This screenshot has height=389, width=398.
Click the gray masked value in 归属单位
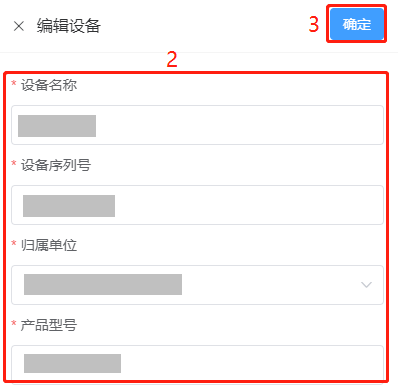pyautogui.click(x=103, y=284)
